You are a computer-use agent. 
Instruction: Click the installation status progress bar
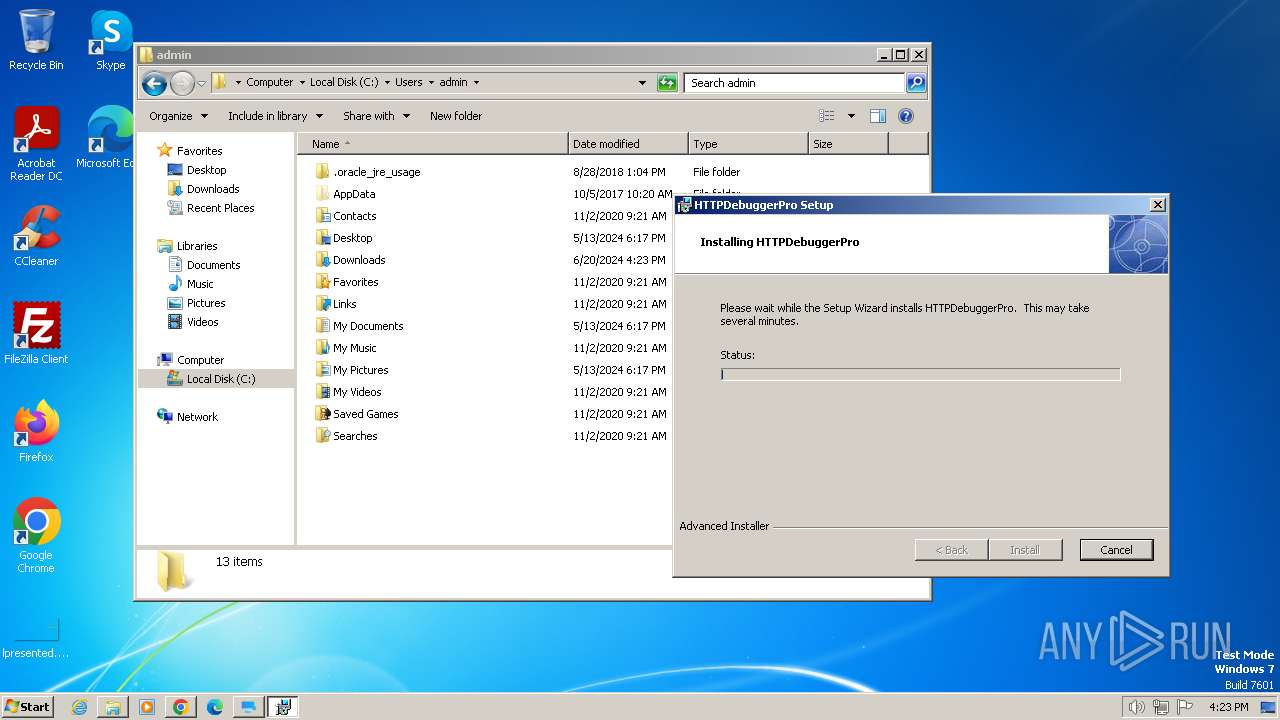pos(920,374)
